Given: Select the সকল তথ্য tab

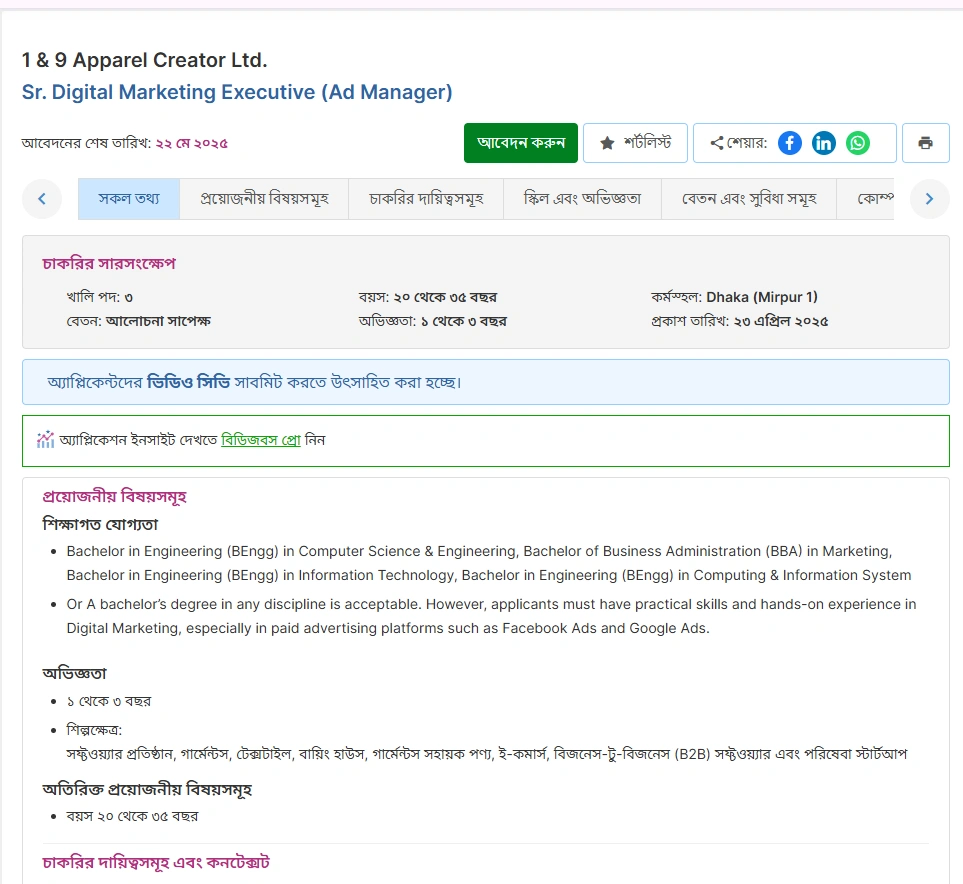Looking at the screenshot, I should [x=129, y=198].
